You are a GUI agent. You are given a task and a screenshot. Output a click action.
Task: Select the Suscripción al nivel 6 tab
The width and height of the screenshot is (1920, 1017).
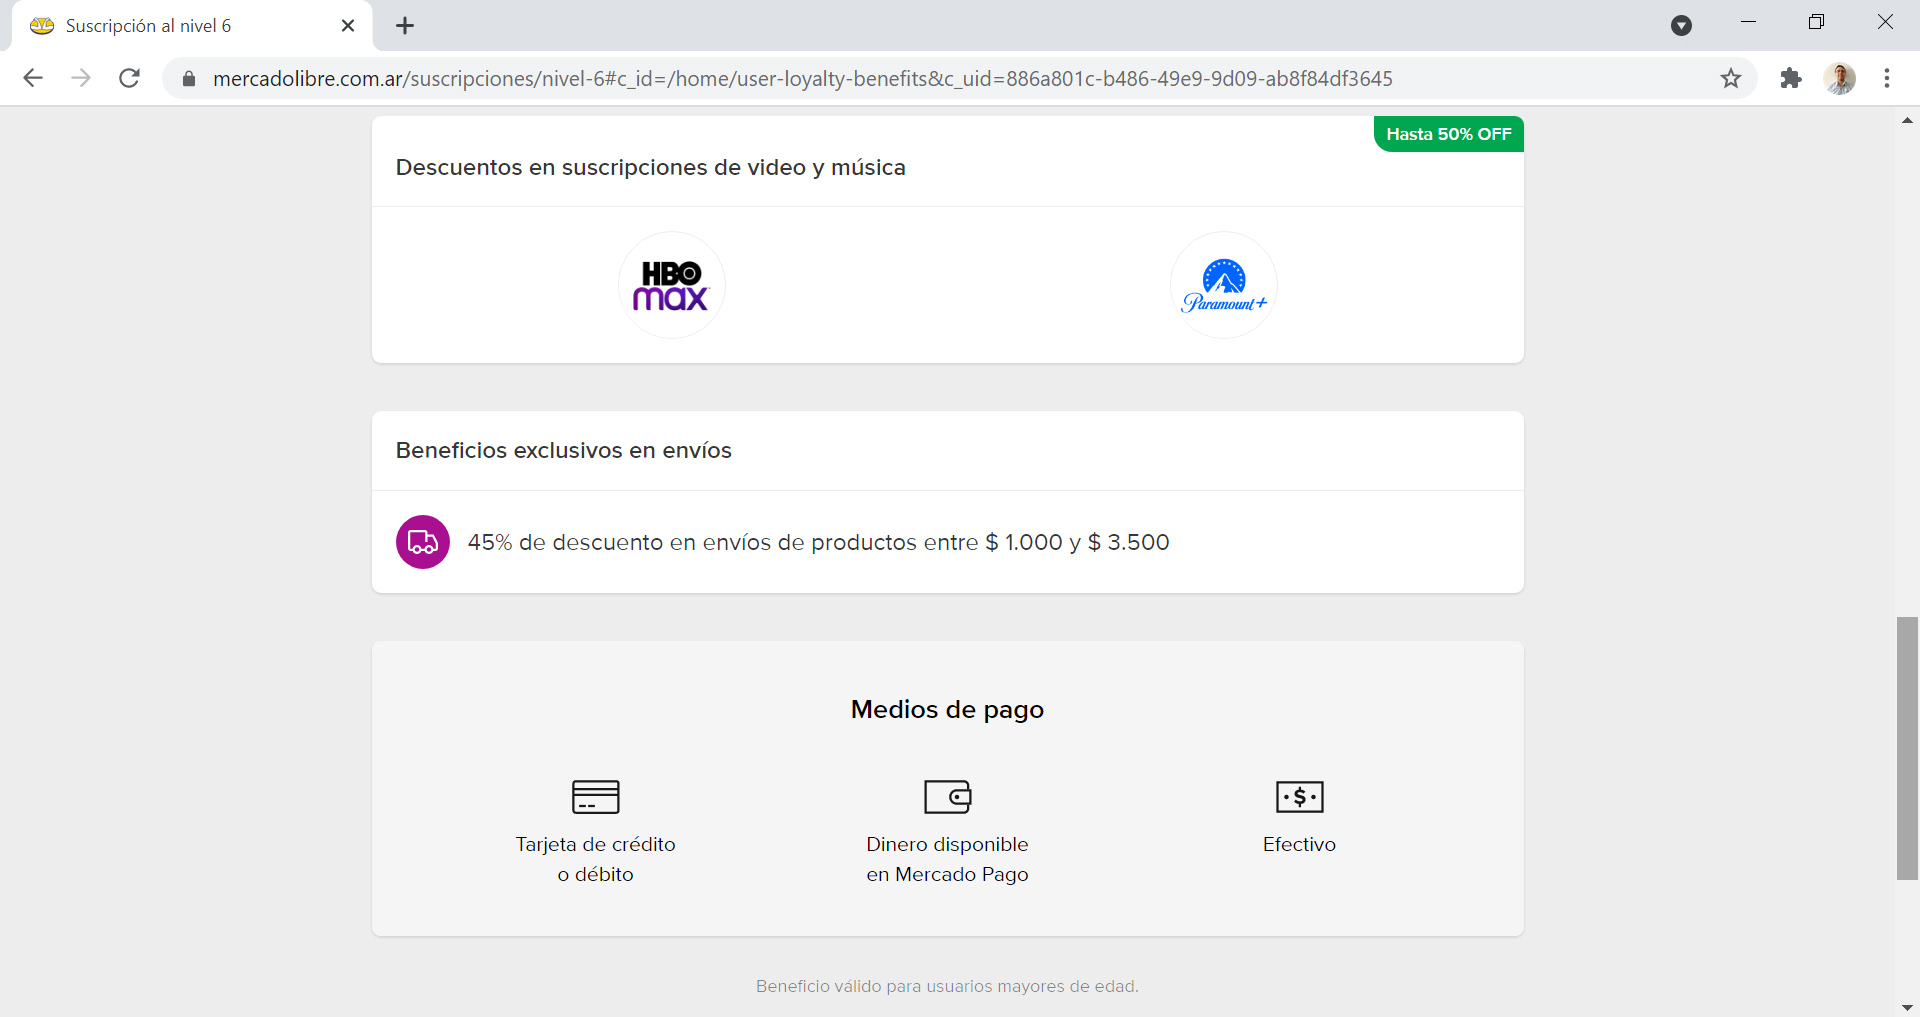pos(190,26)
